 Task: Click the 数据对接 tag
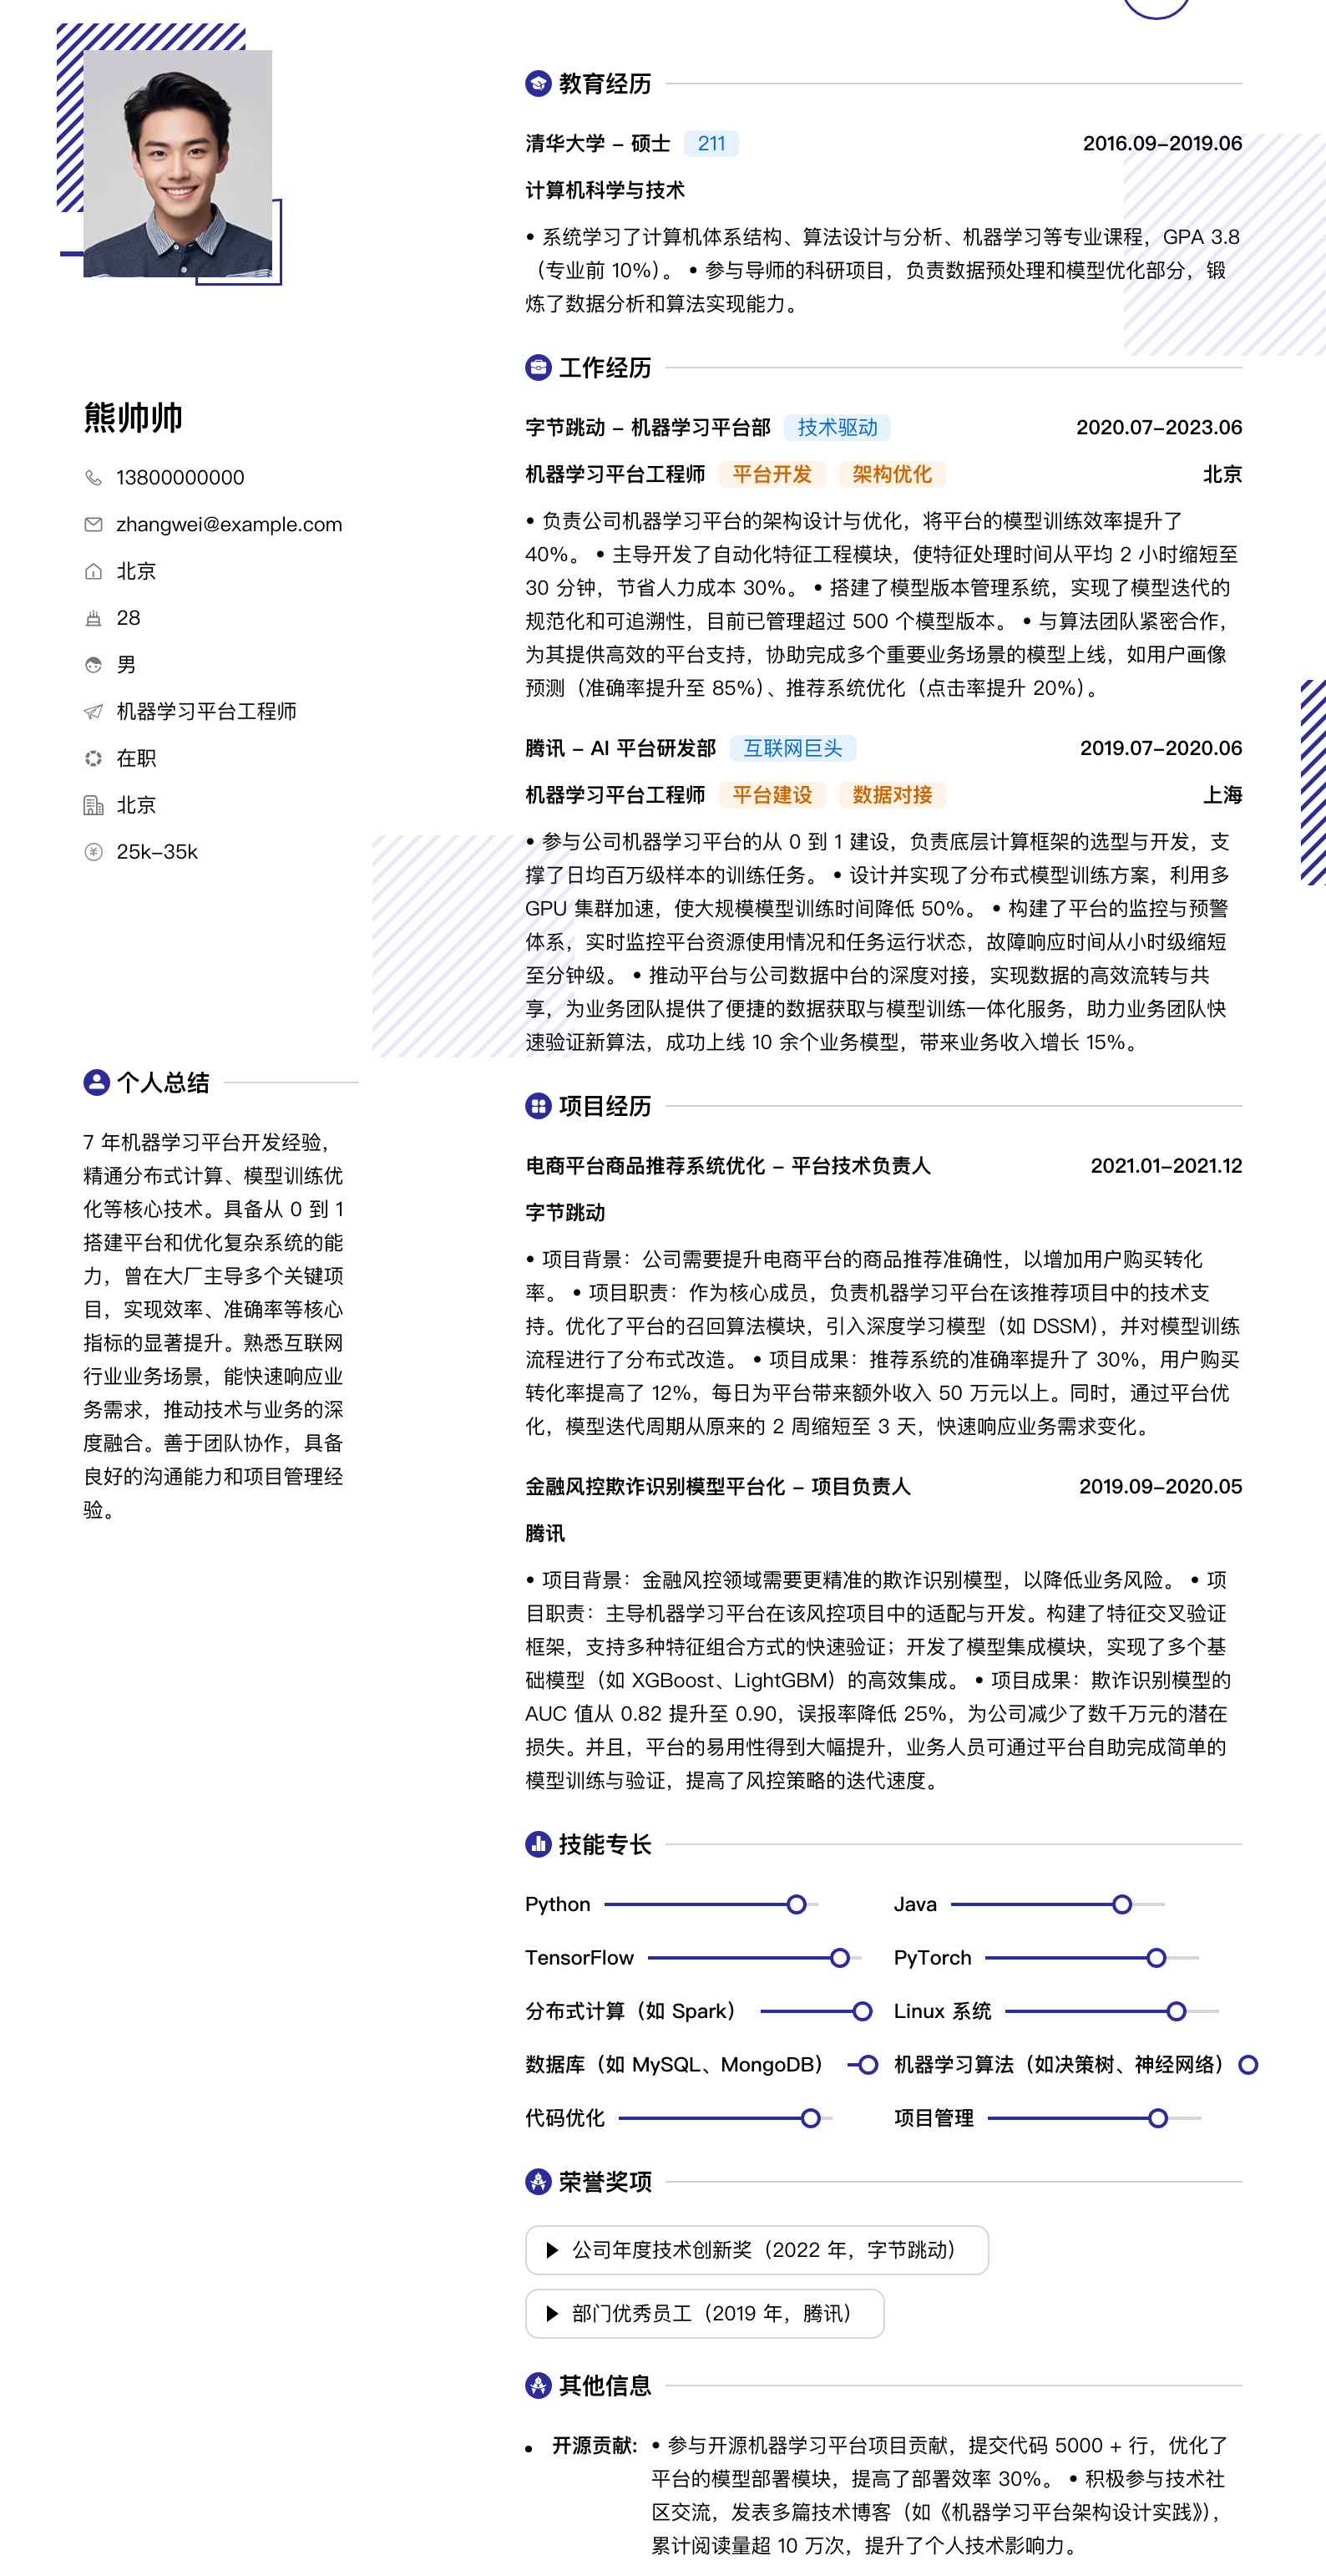pyautogui.click(x=892, y=795)
